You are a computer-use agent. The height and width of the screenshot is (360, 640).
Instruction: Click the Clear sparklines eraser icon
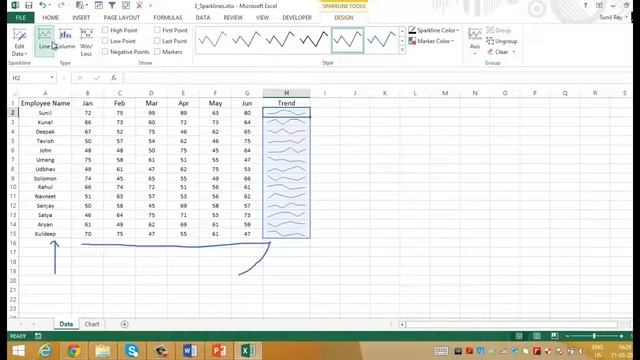490,52
